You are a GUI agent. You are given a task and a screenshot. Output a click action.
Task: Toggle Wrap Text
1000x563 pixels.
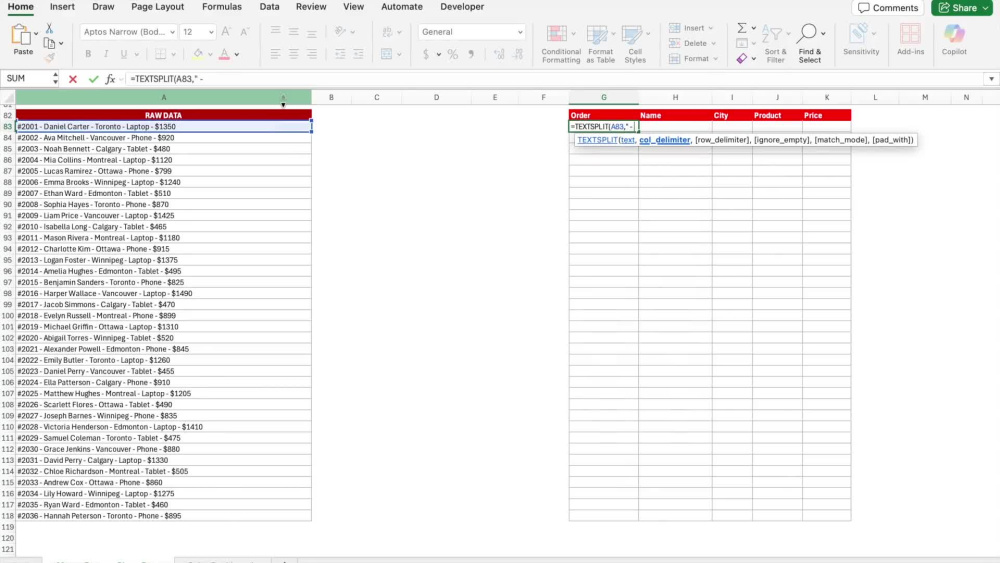[x=387, y=32]
